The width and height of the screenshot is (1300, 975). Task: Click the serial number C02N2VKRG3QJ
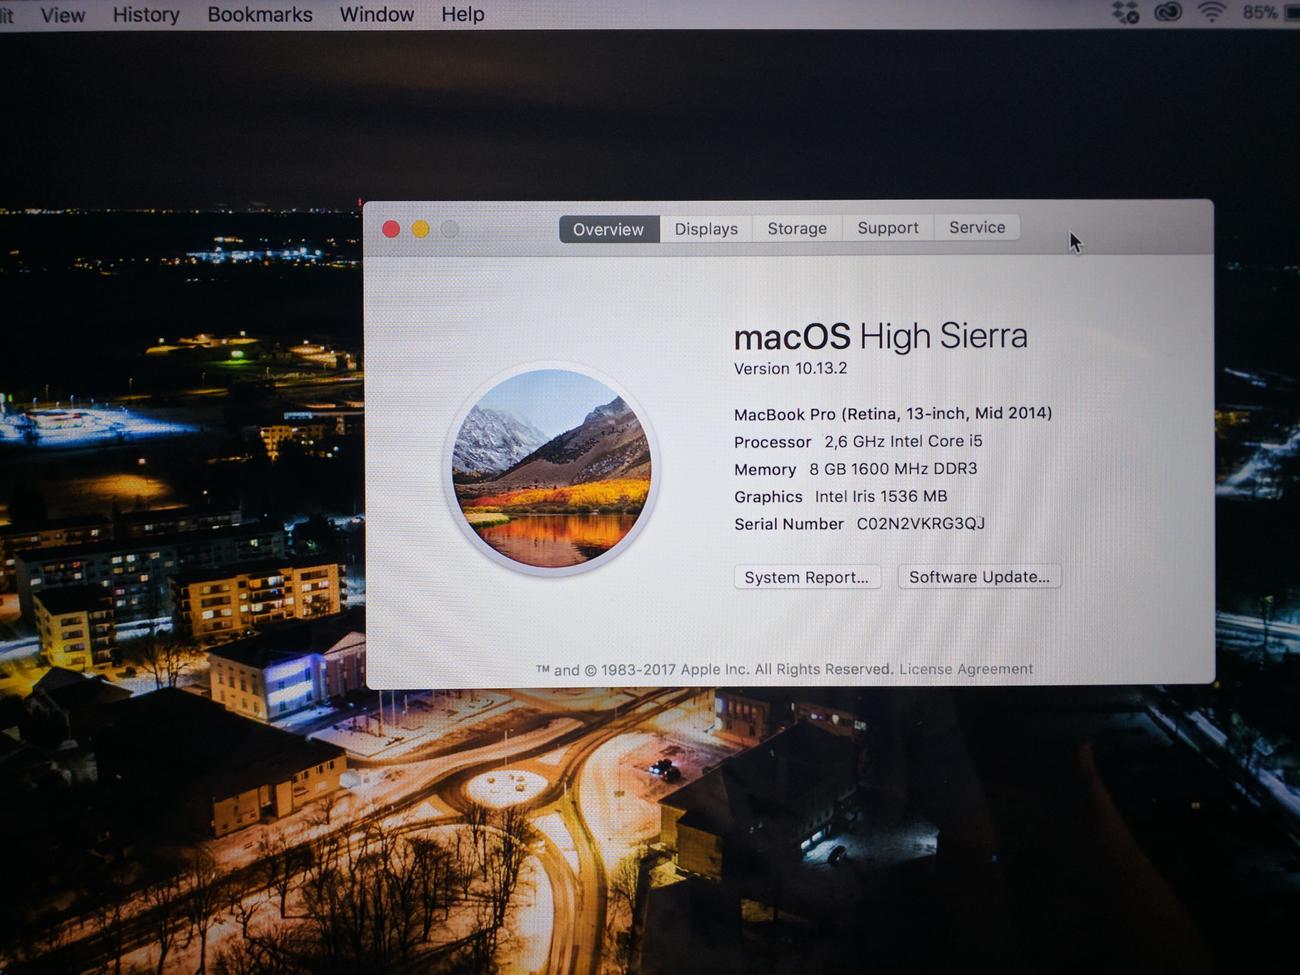(921, 523)
